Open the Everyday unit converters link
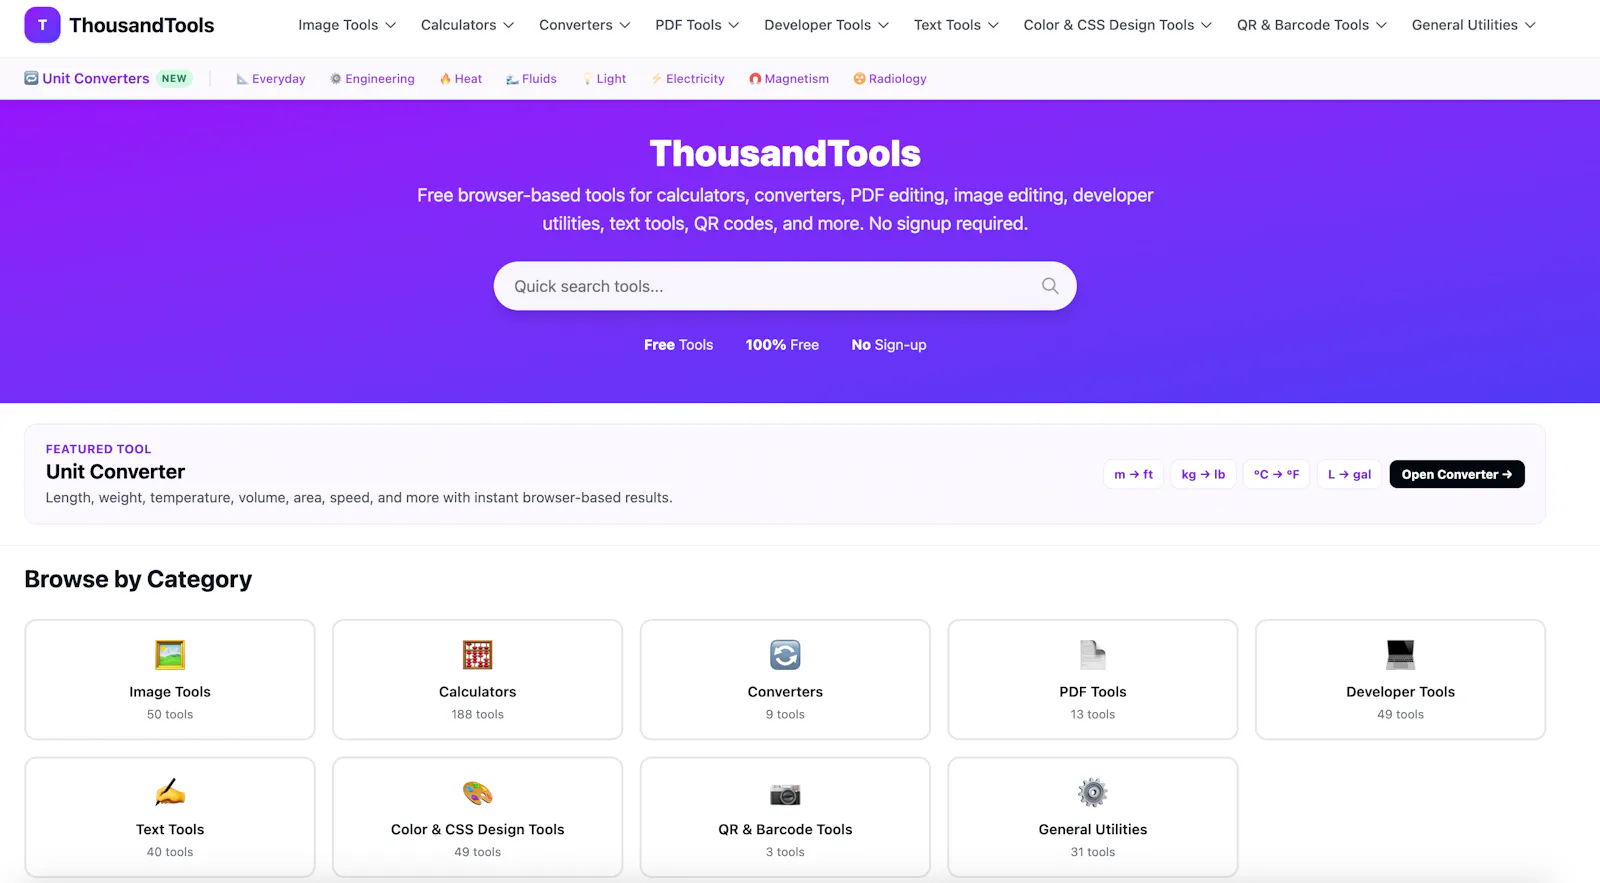Viewport: 1600px width, 883px height. tap(271, 79)
